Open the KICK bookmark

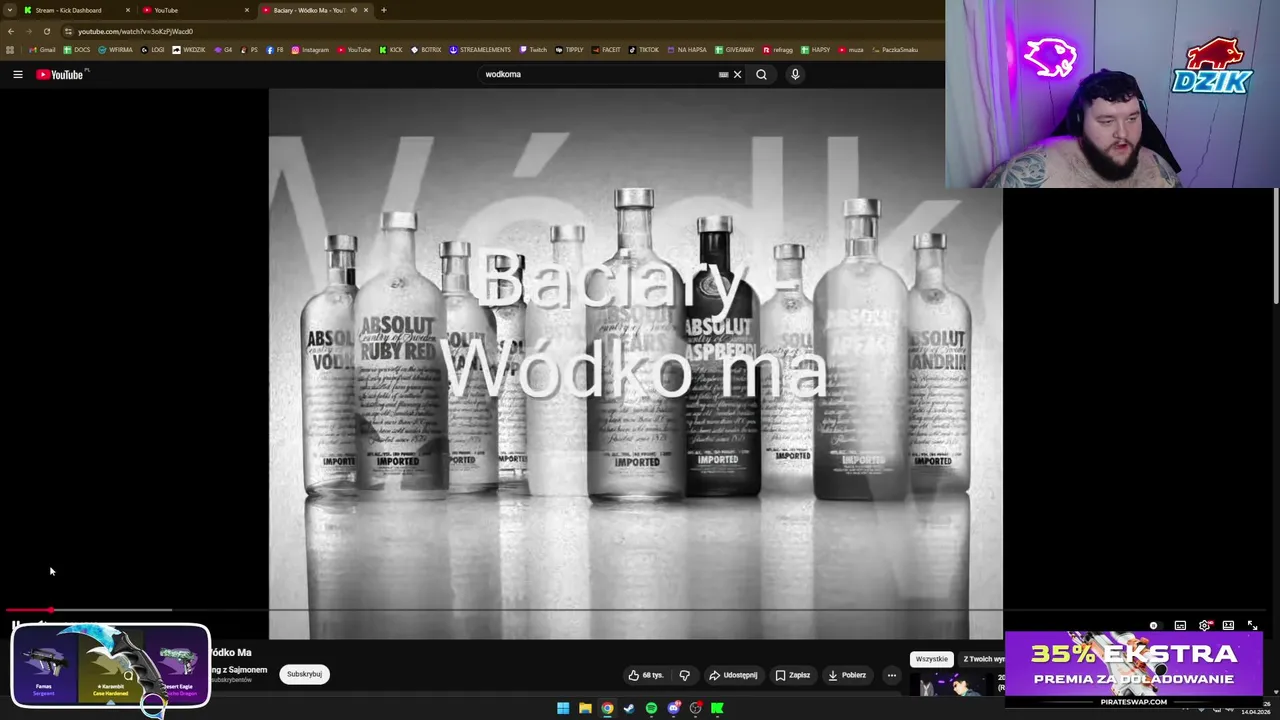click(x=391, y=49)
